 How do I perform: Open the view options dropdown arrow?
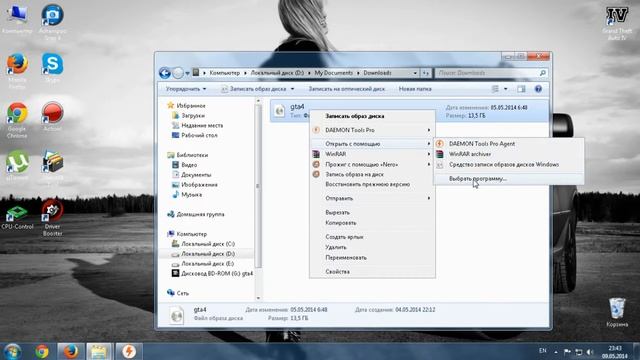(x=505, y=89)
